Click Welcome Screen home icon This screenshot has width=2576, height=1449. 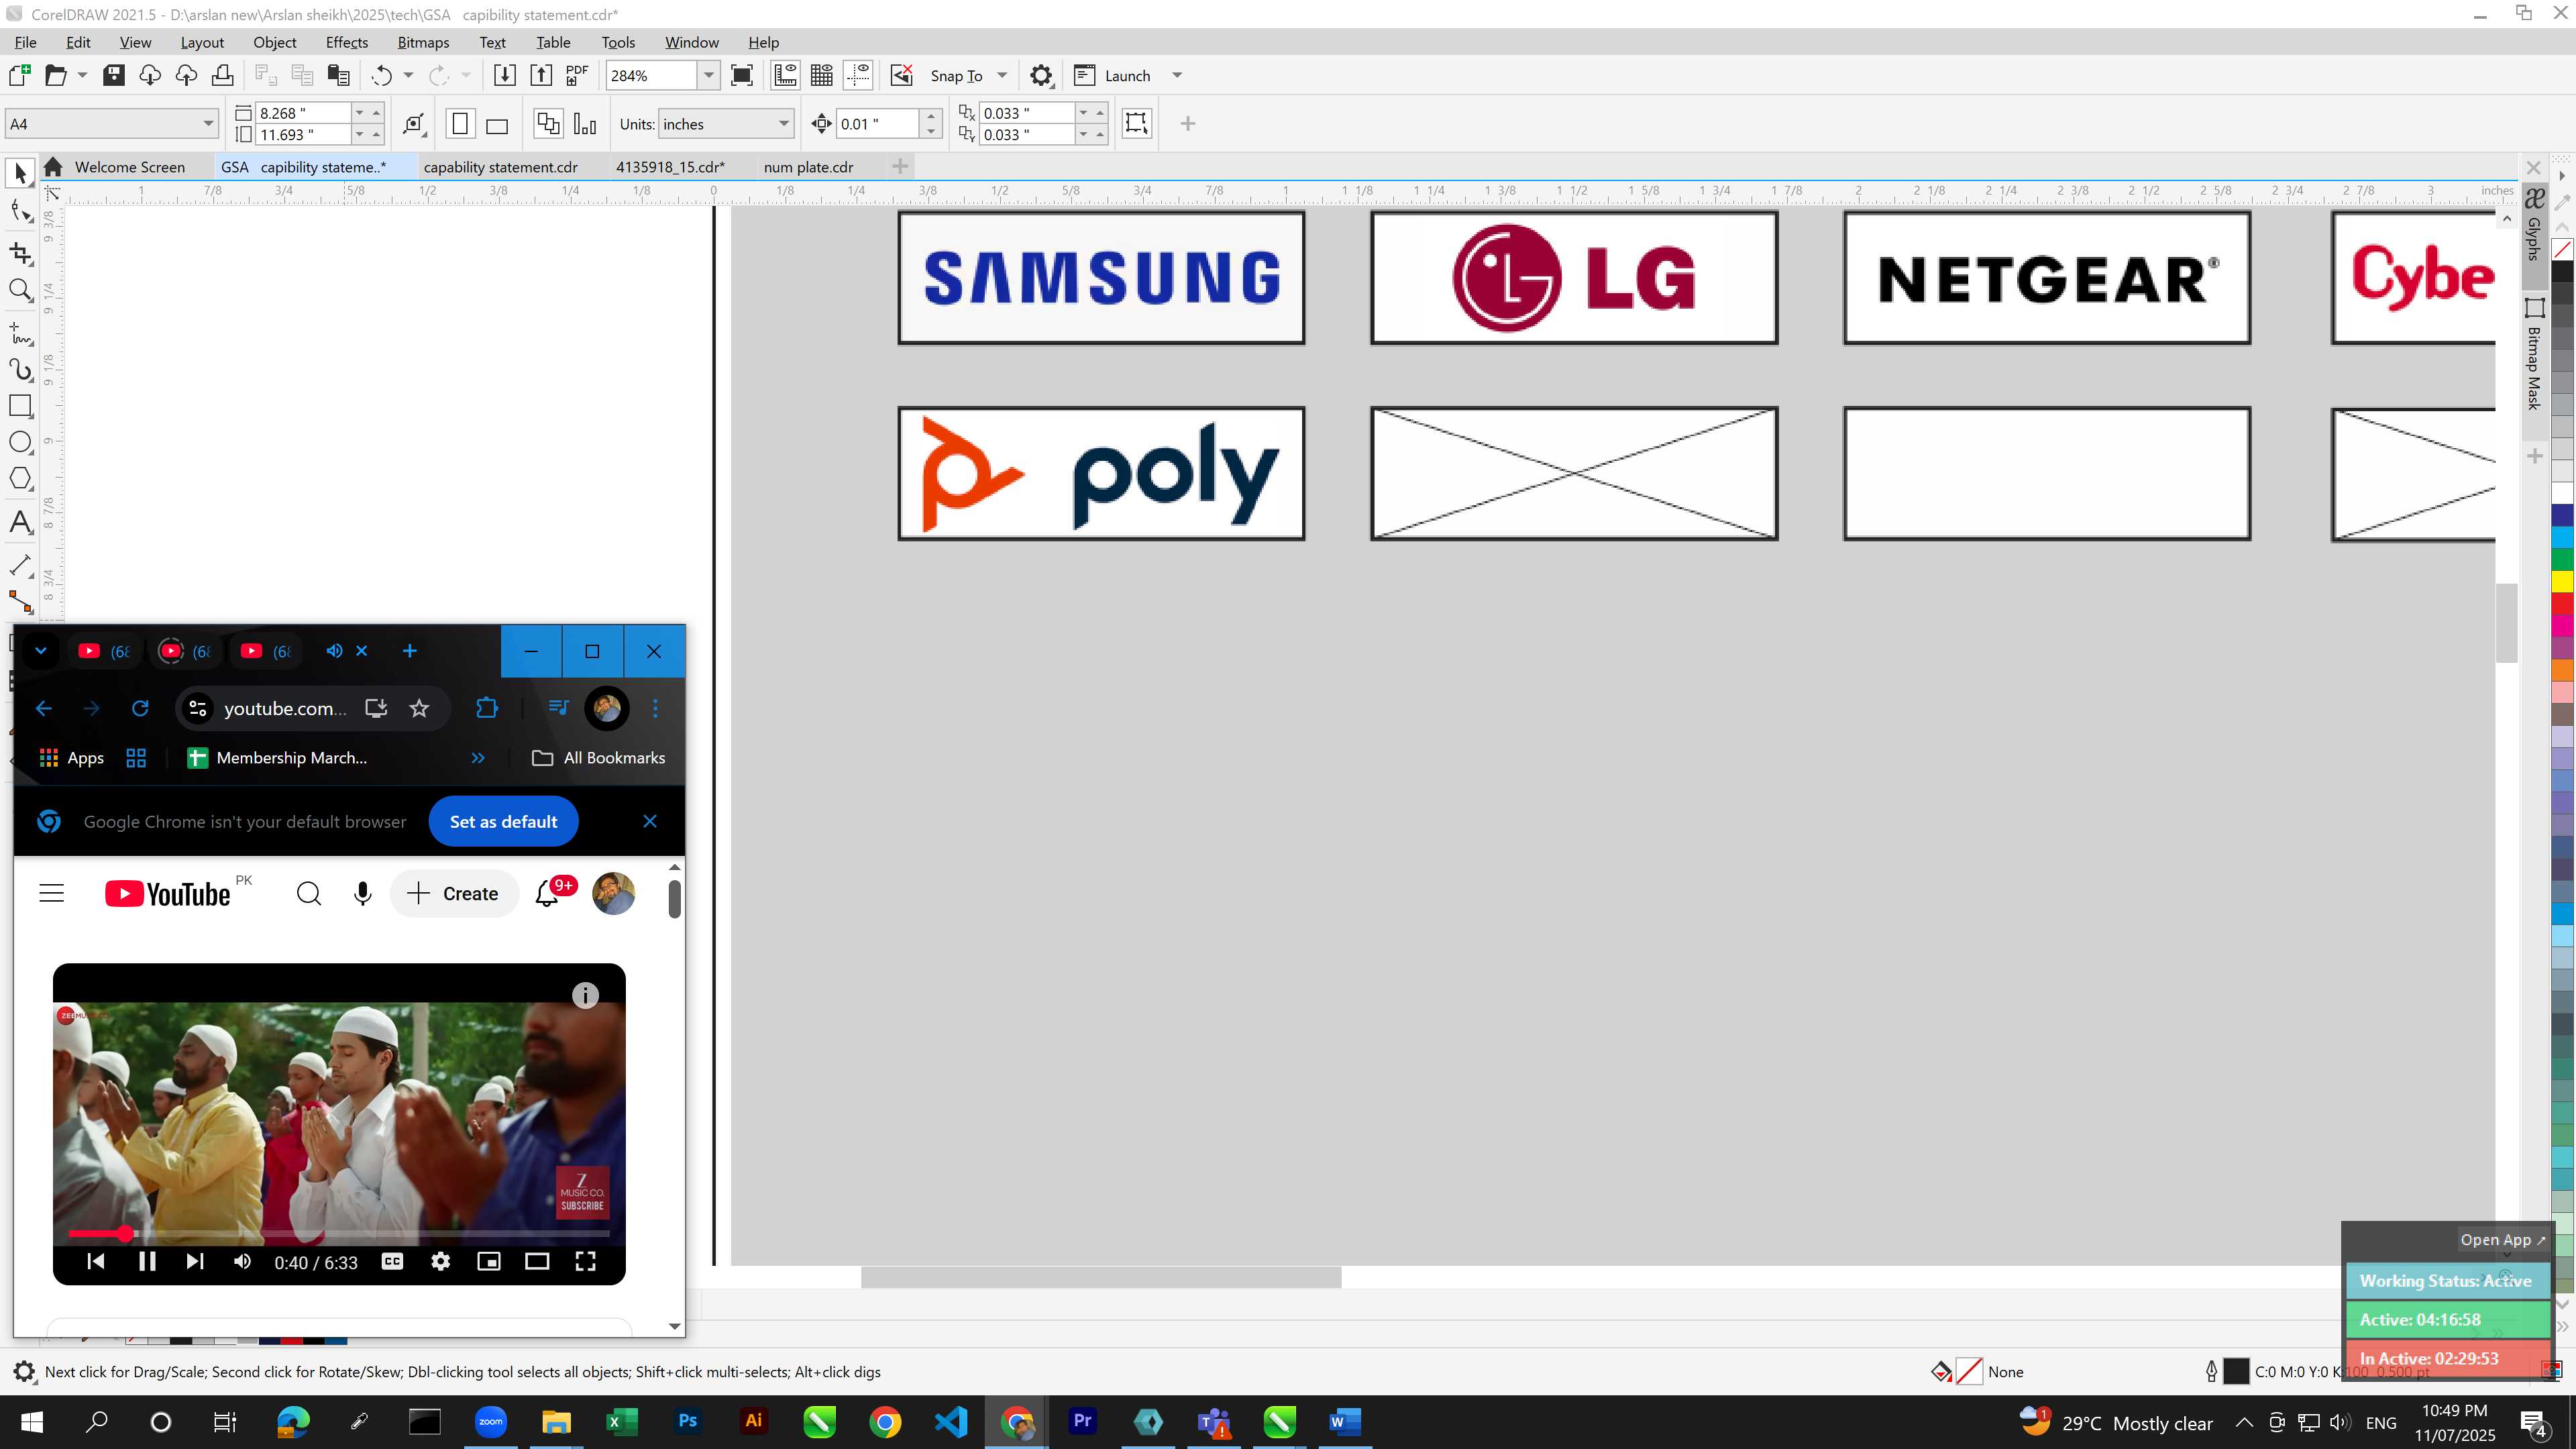[54, 167]
